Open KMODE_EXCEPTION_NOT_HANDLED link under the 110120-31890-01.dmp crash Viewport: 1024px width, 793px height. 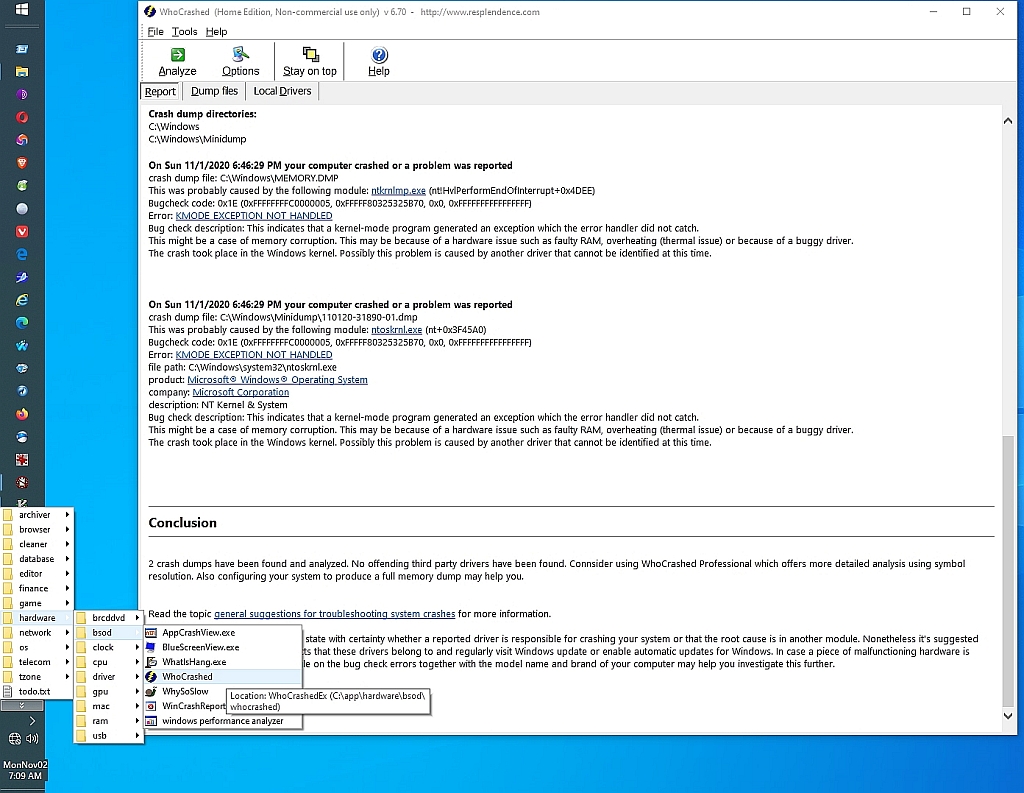coord(254,355)
